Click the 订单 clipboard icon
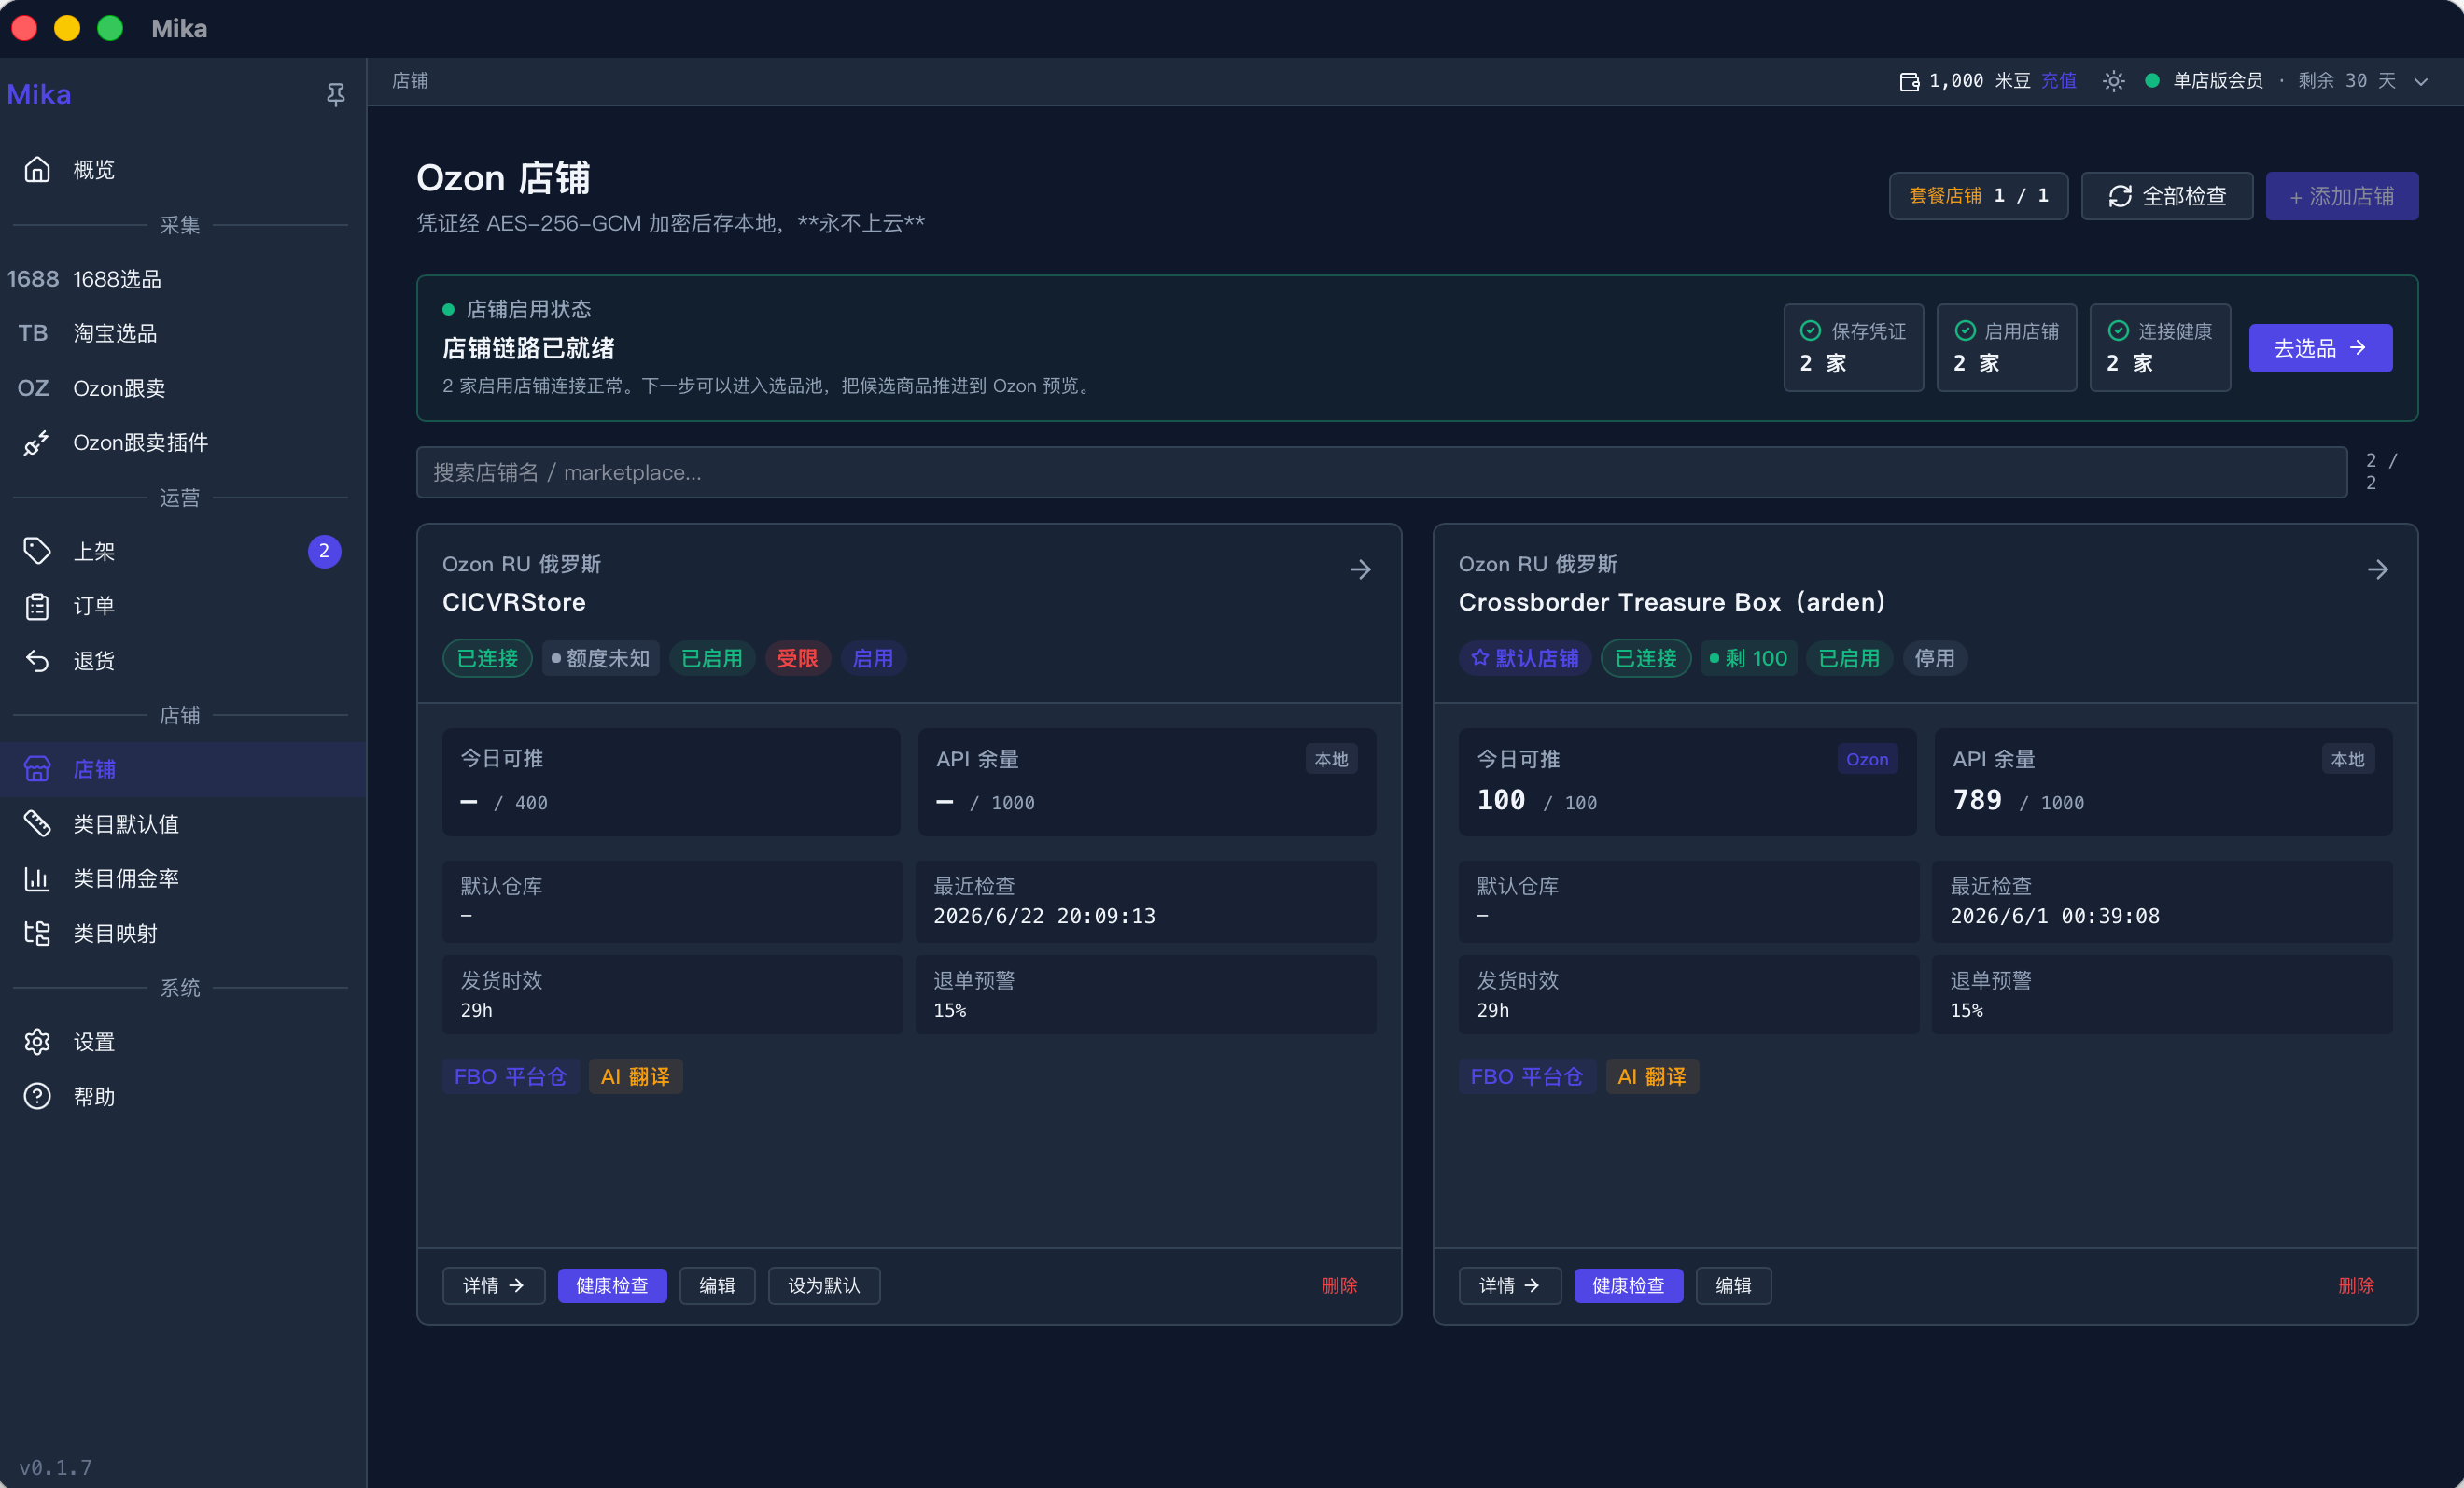Image resolution: width=2464 pixels, height=1488 pixels. pyautogui.click(x=37, y=606)
